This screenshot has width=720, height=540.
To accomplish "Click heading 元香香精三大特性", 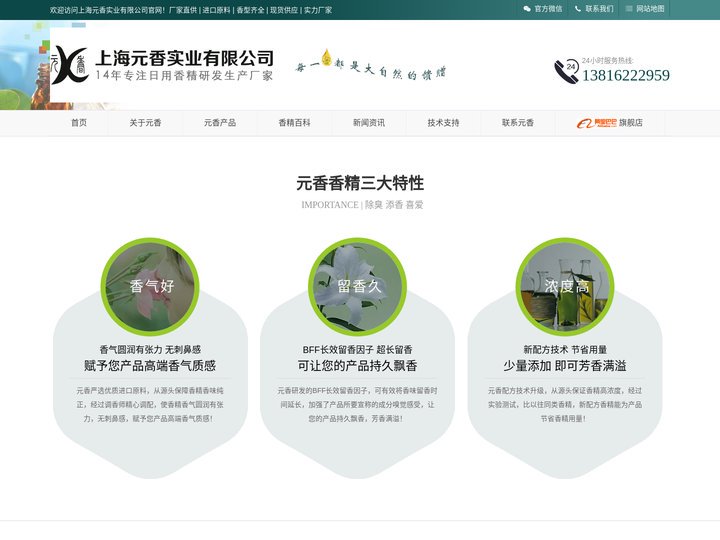I will [x=360, y=183].
